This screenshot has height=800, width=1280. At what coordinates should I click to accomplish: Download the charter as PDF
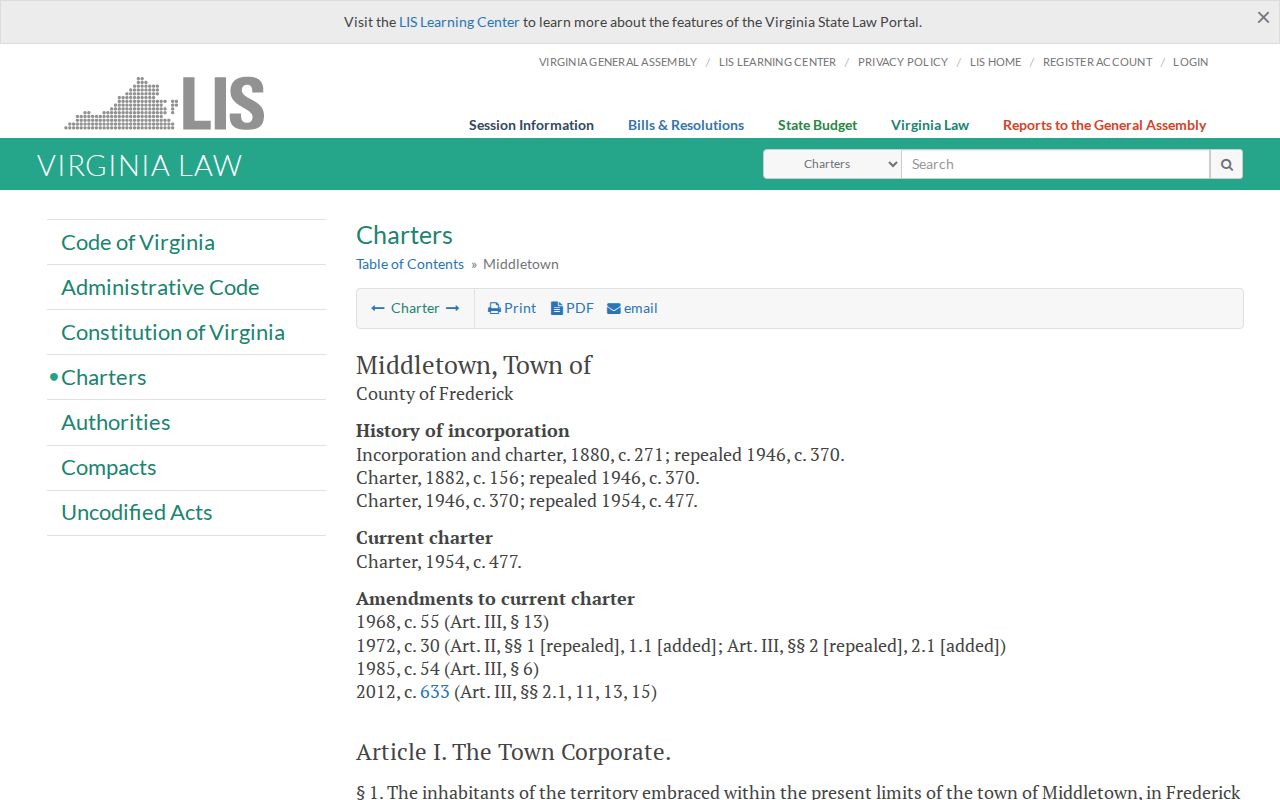click(x=572, y=308)
